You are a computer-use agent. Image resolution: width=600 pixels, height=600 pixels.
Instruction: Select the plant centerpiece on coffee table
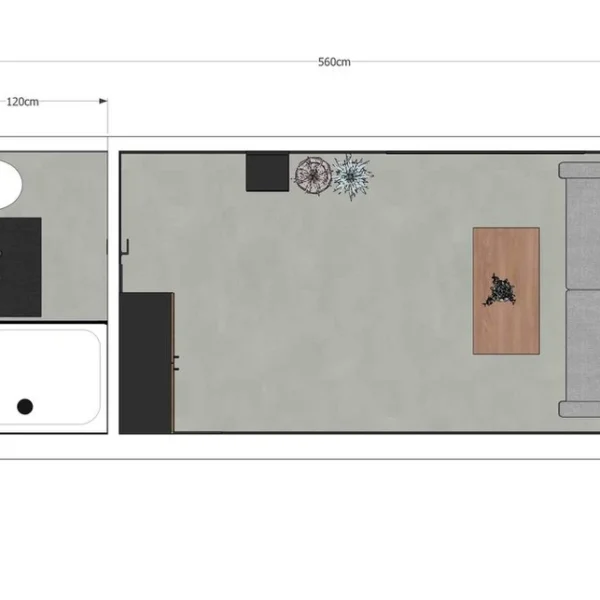point(500,290)
